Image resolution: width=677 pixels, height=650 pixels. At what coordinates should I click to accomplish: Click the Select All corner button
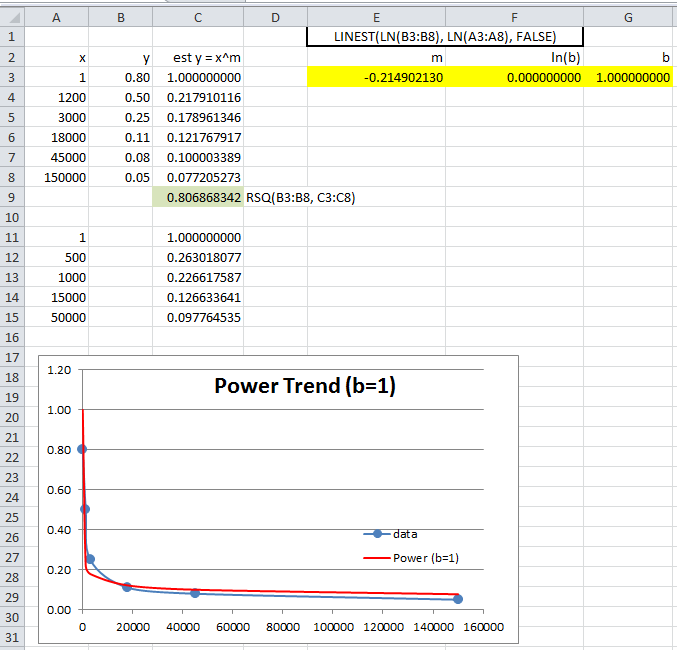click(11, 17)
